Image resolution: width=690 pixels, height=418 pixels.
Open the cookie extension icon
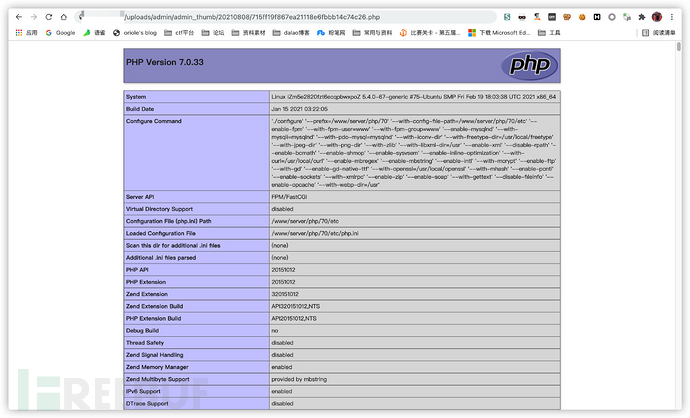[x=582, y=17]
